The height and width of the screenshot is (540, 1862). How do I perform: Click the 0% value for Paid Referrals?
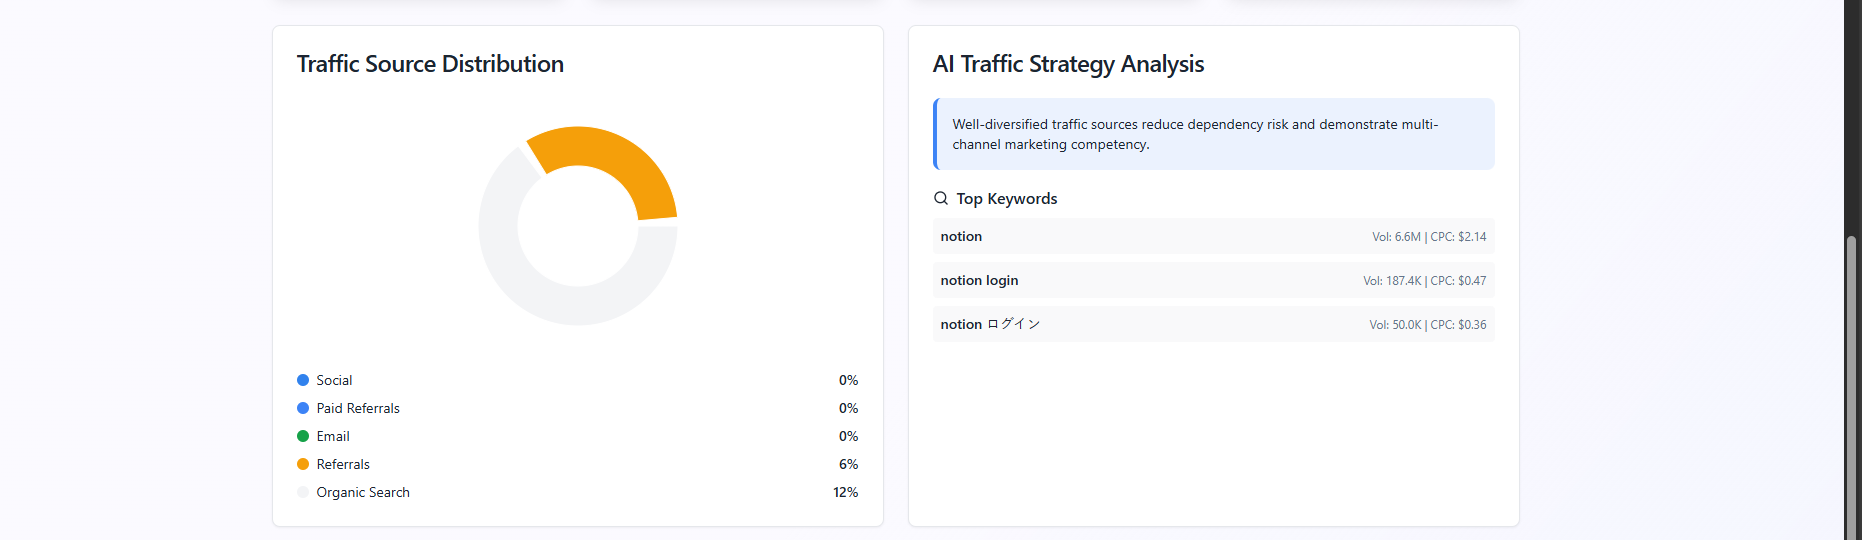click(848, 408)
